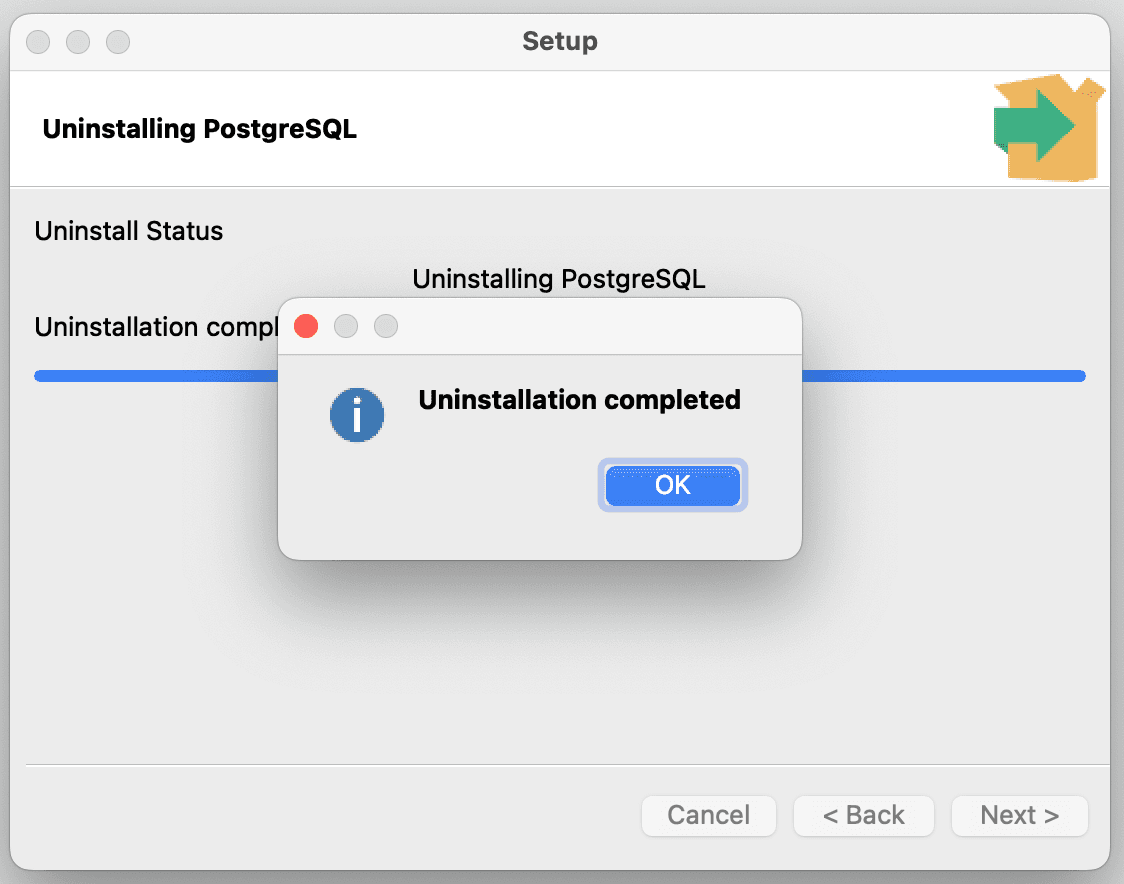Click the Uninstallation completed dialog title
1124x884 pixels.
[579, 400]
